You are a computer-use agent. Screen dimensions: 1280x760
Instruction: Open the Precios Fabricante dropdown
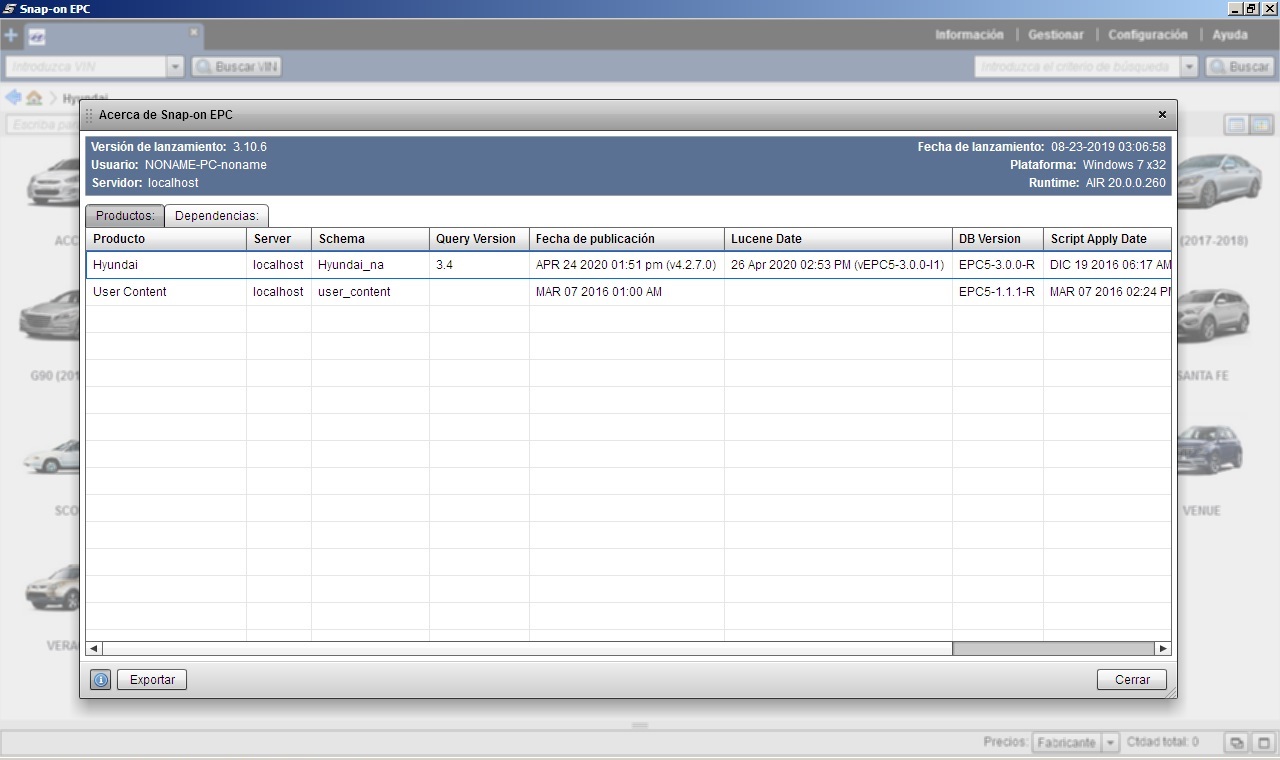pos(1075,743)
